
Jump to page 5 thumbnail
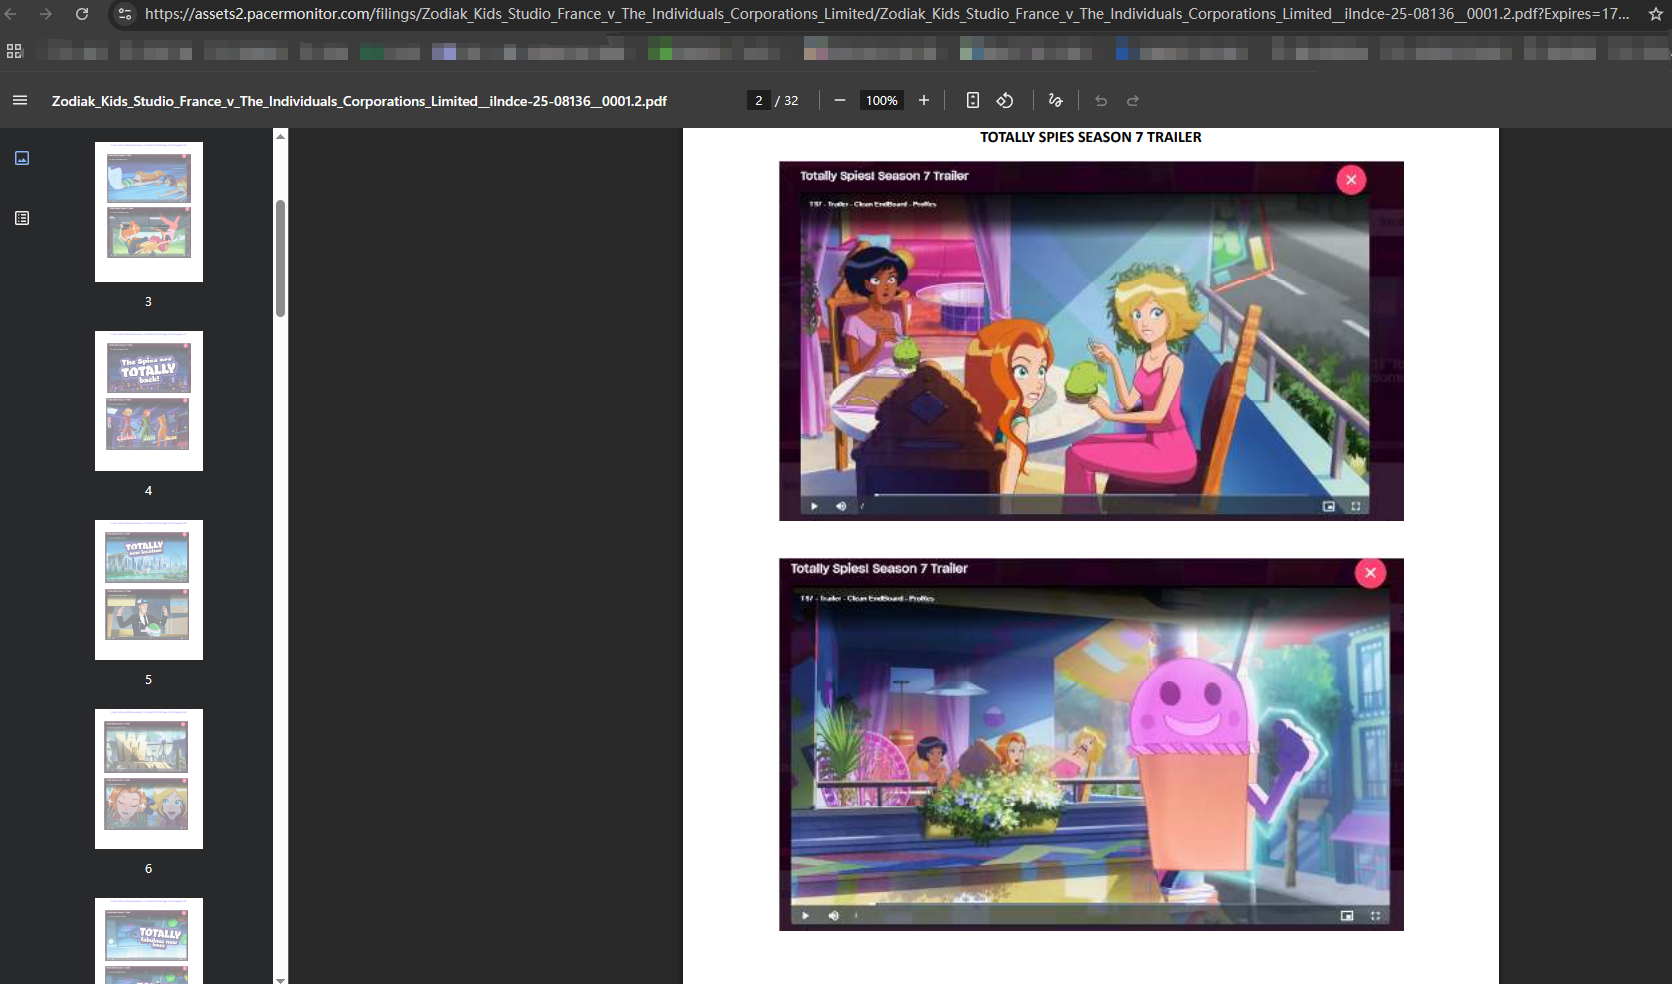(x=149, y=590)
